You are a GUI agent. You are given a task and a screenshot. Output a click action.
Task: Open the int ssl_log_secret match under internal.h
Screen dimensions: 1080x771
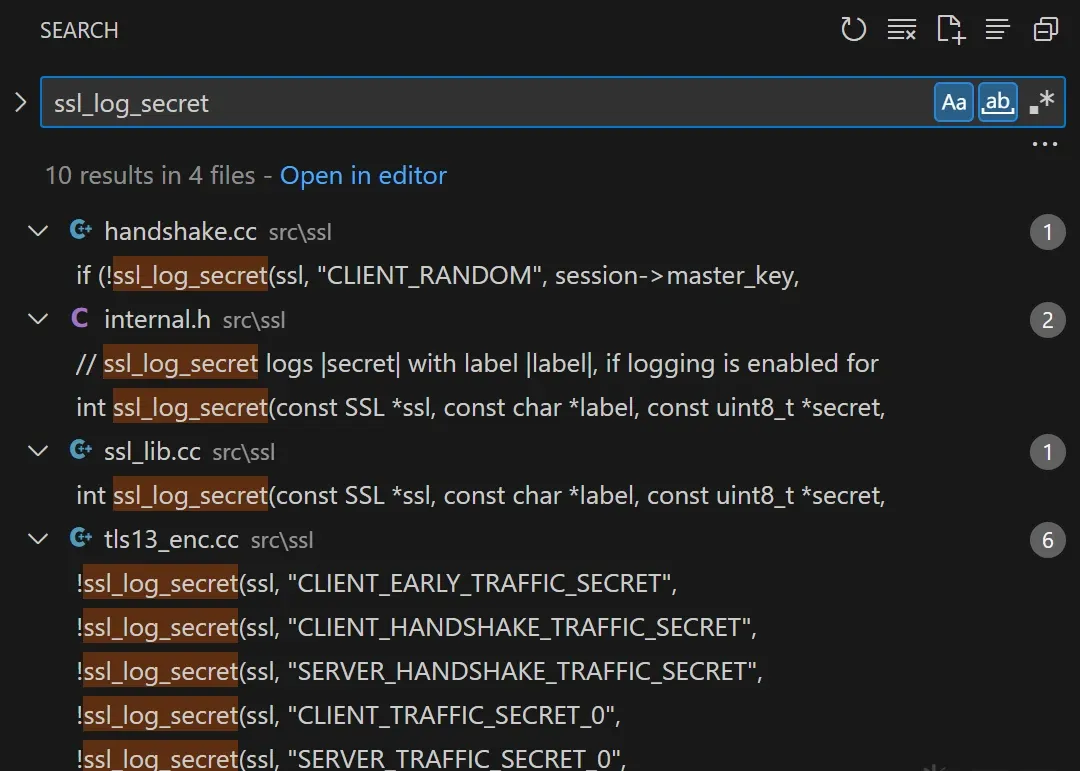[x=480, y=408]
